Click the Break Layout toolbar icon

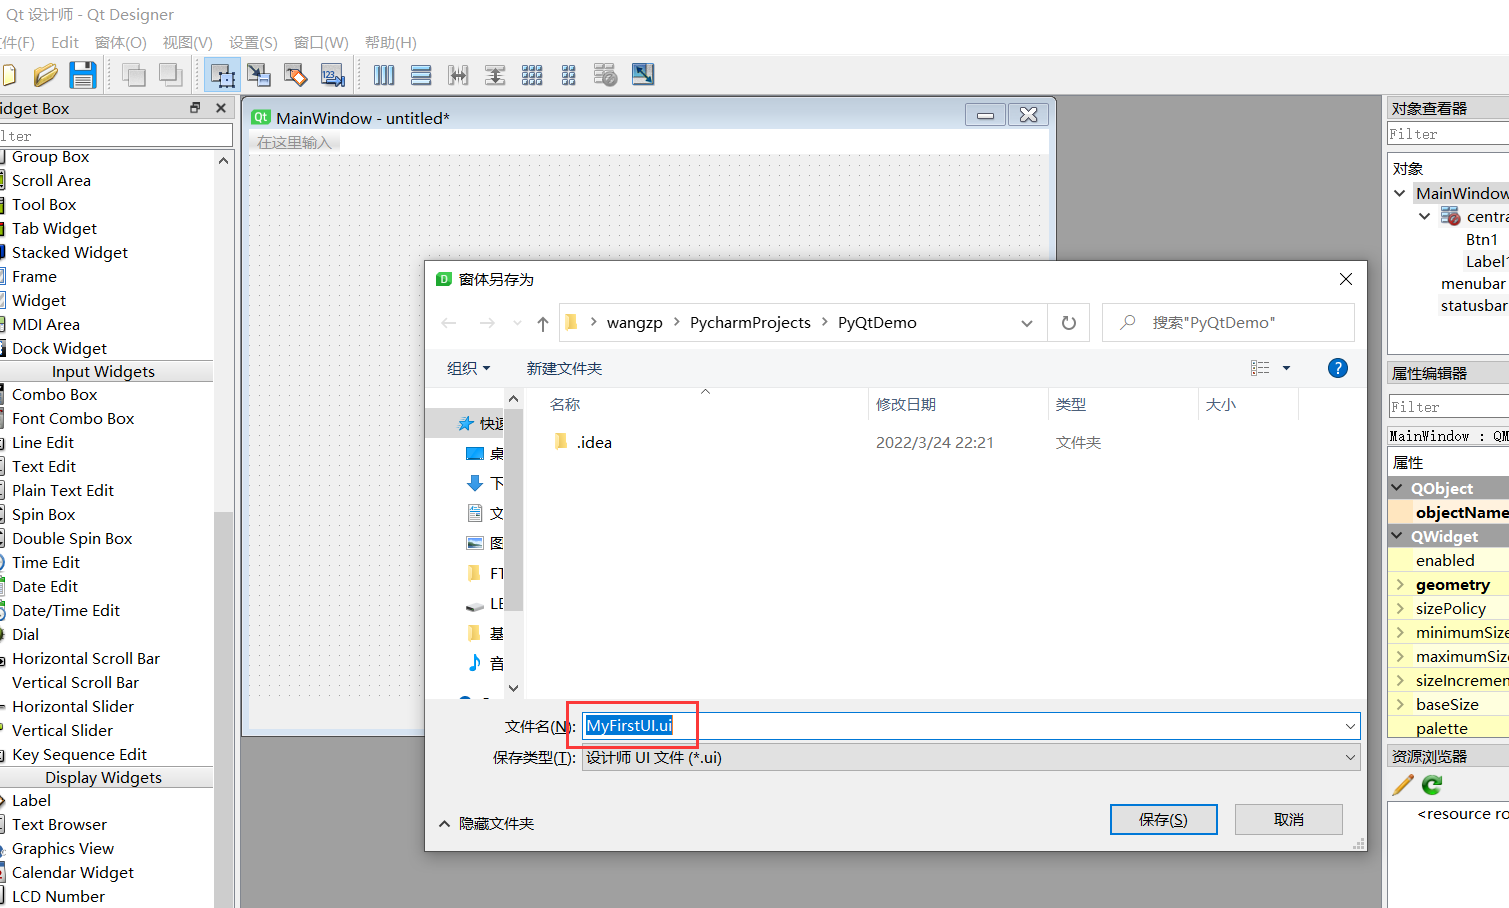pyautogui.click(x=605, y=75)
